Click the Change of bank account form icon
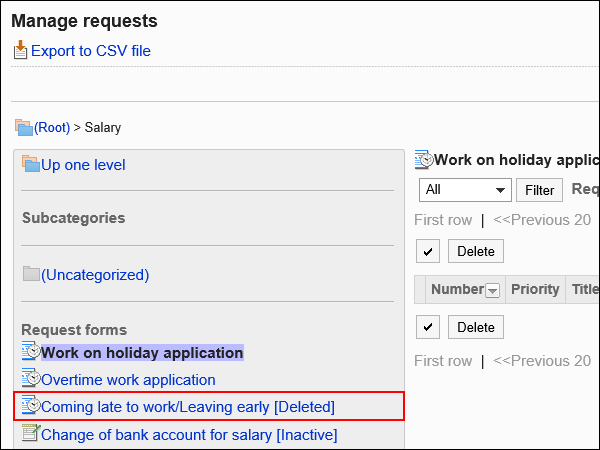Image resolution: width=600 pixels, height=450 pixels. pos(31,433)
